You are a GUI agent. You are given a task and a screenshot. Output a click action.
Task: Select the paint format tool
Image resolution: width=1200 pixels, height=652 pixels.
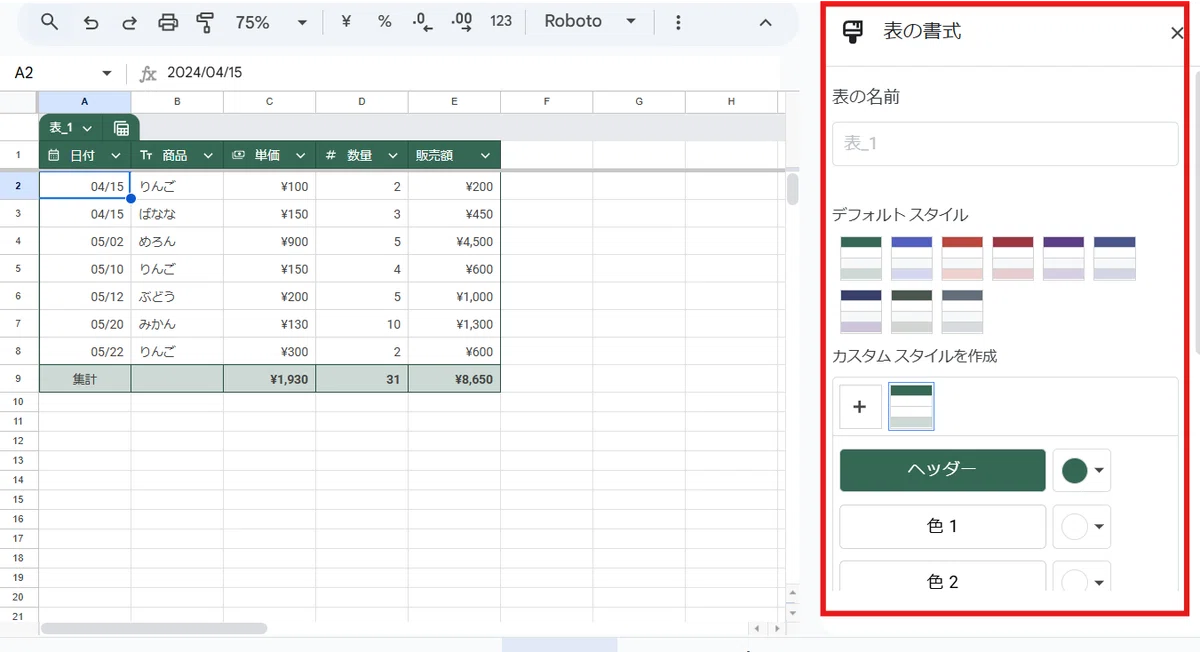tap(206, 22)
